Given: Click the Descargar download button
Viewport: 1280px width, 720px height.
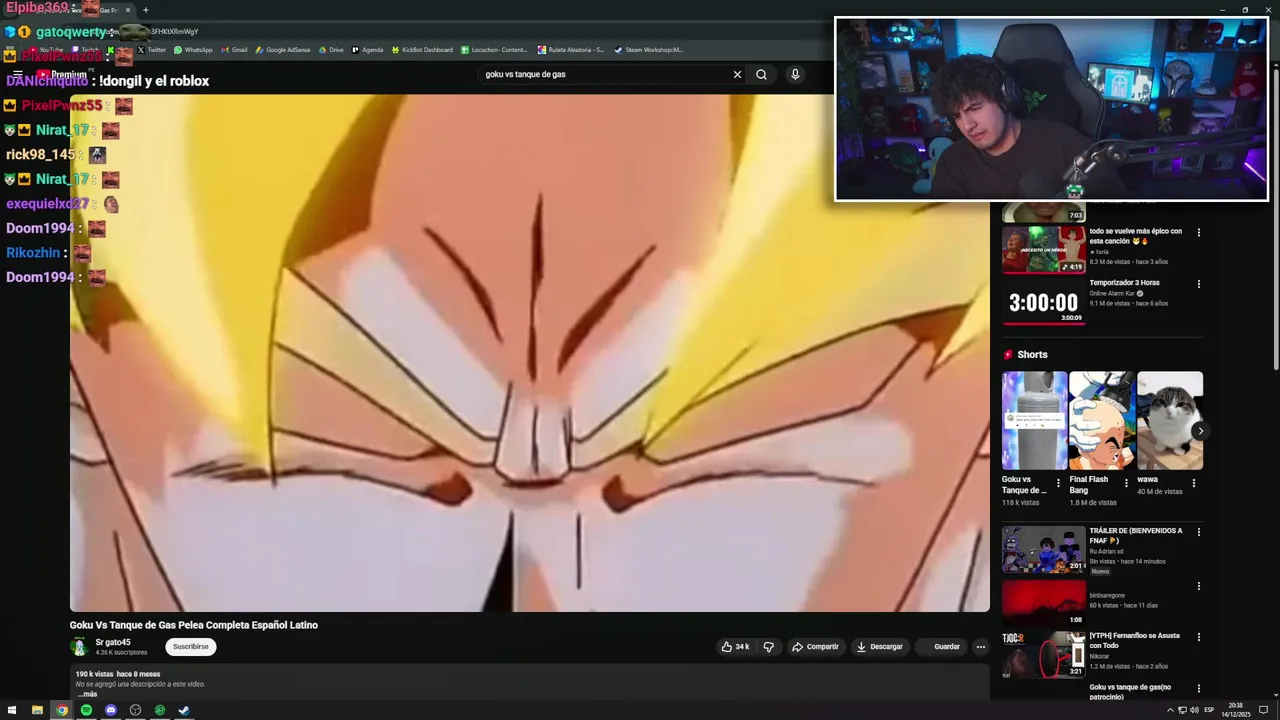Looking at the screenshot, I should point(879,647).
